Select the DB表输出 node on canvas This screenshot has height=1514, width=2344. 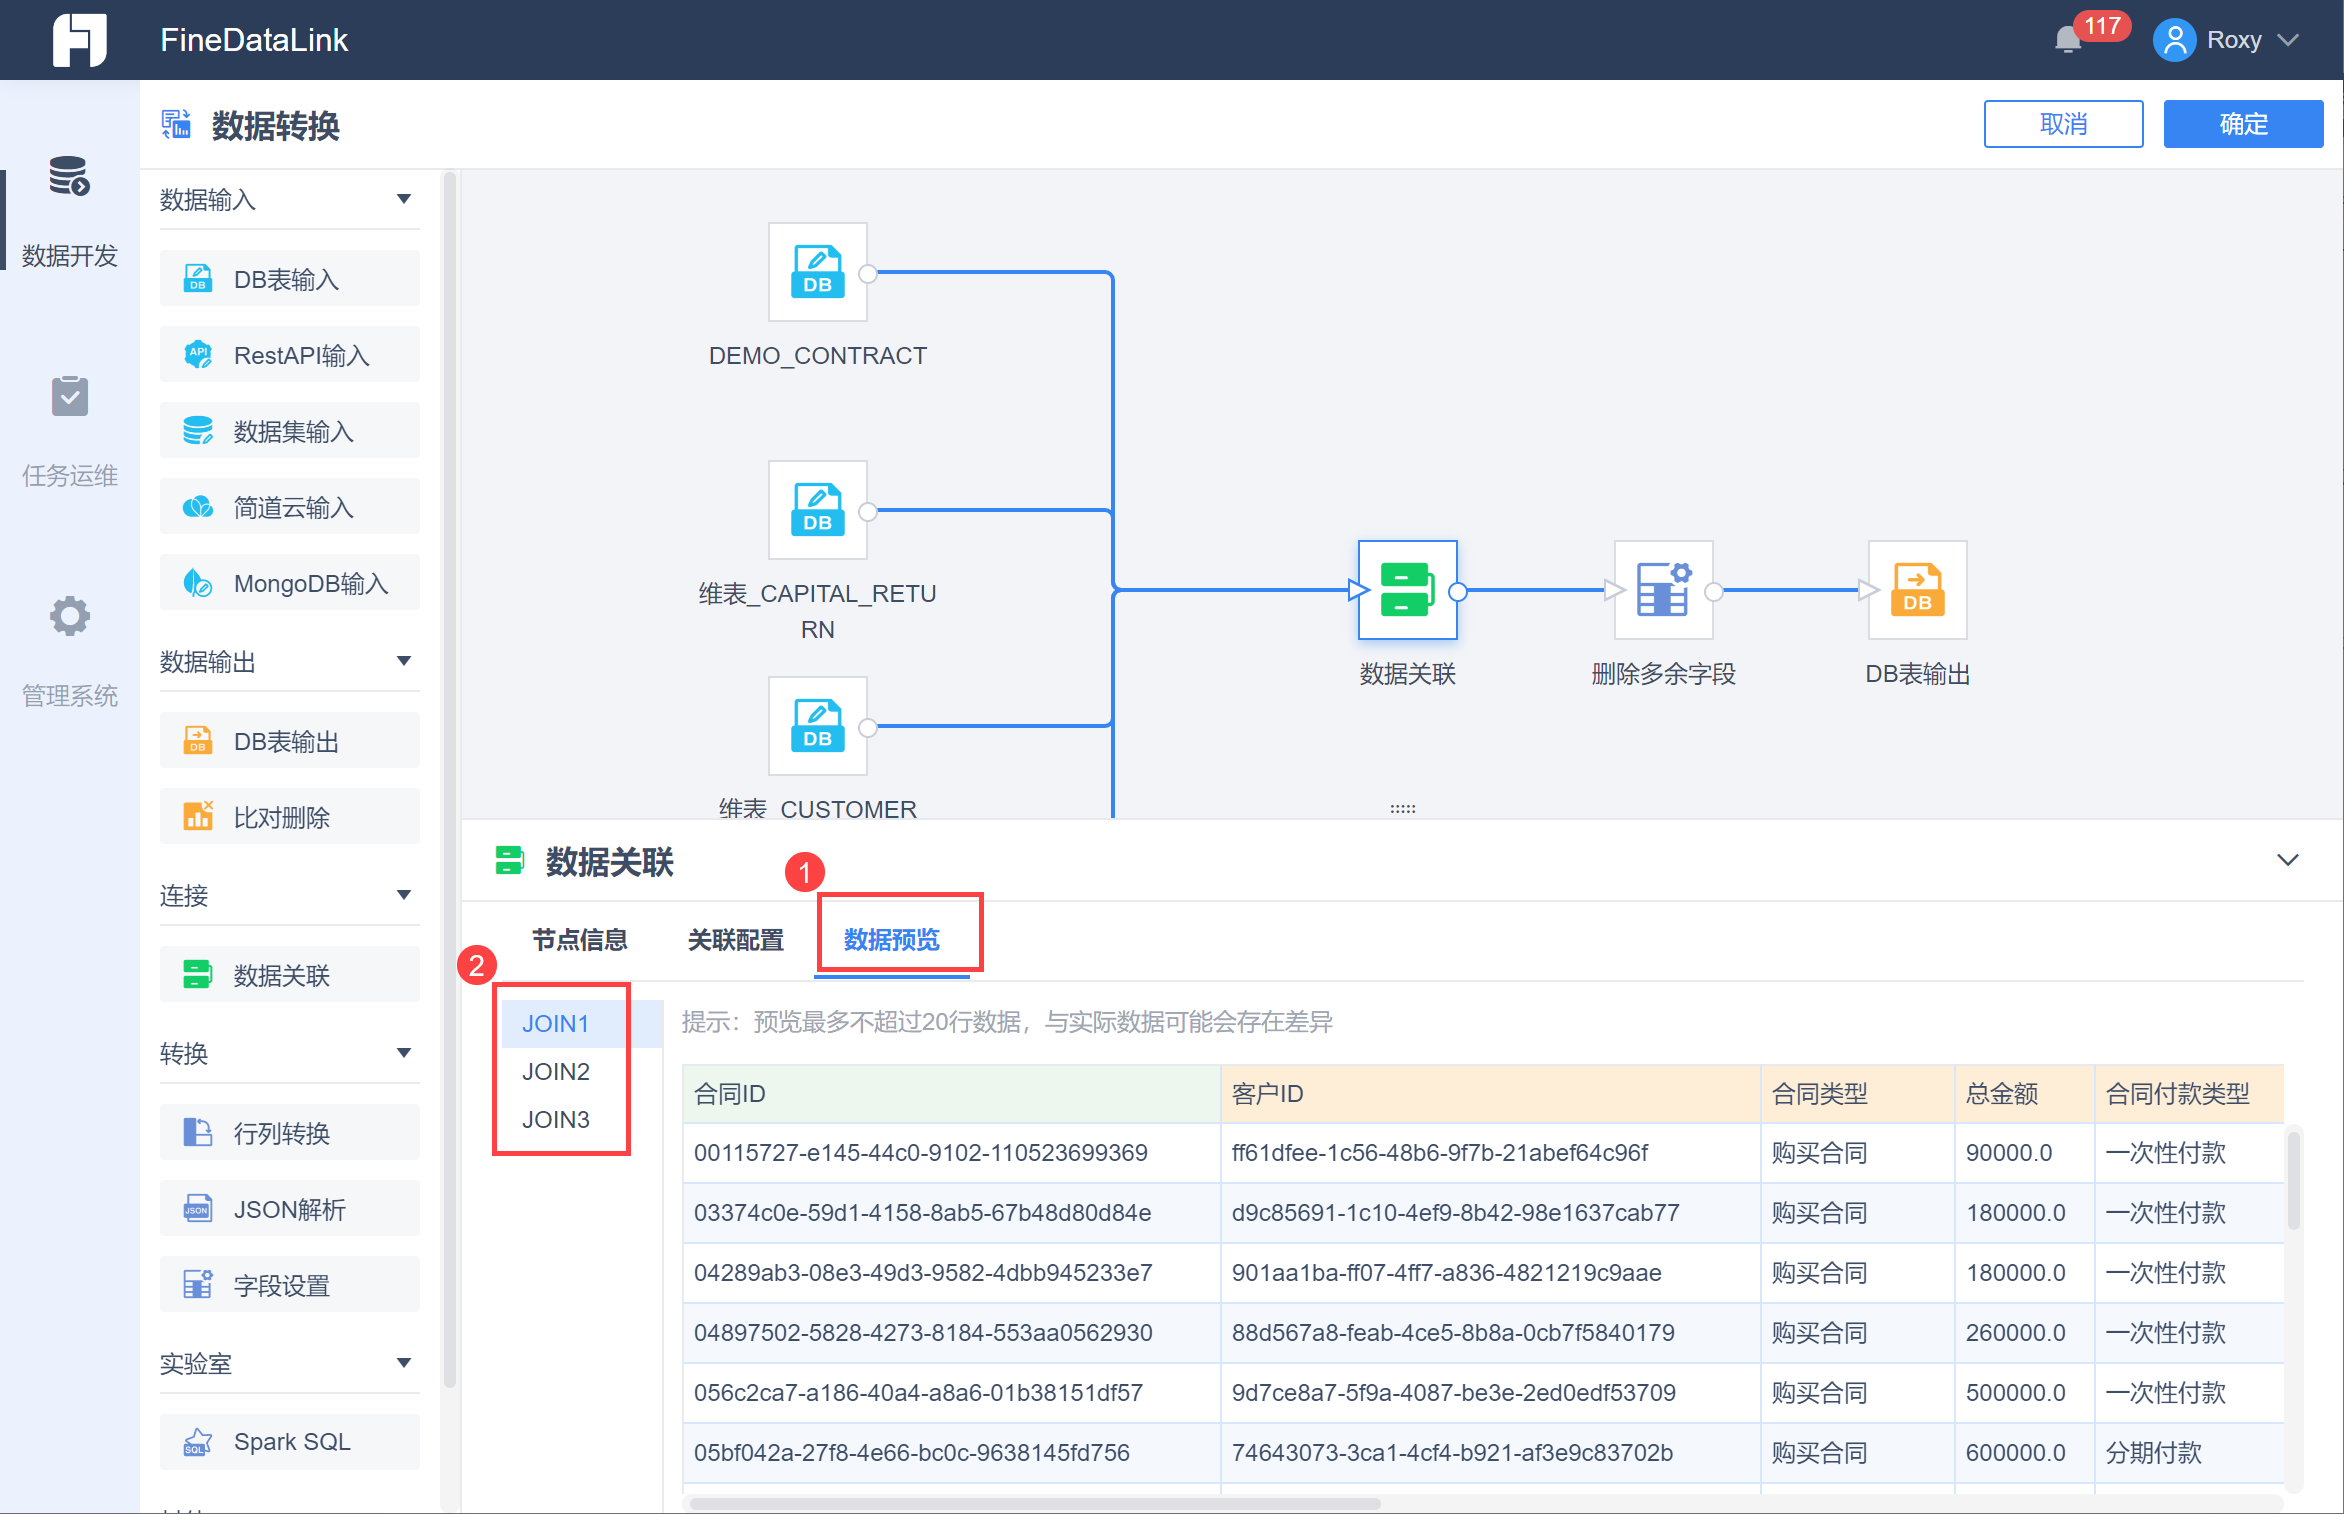coord(1917,590)
